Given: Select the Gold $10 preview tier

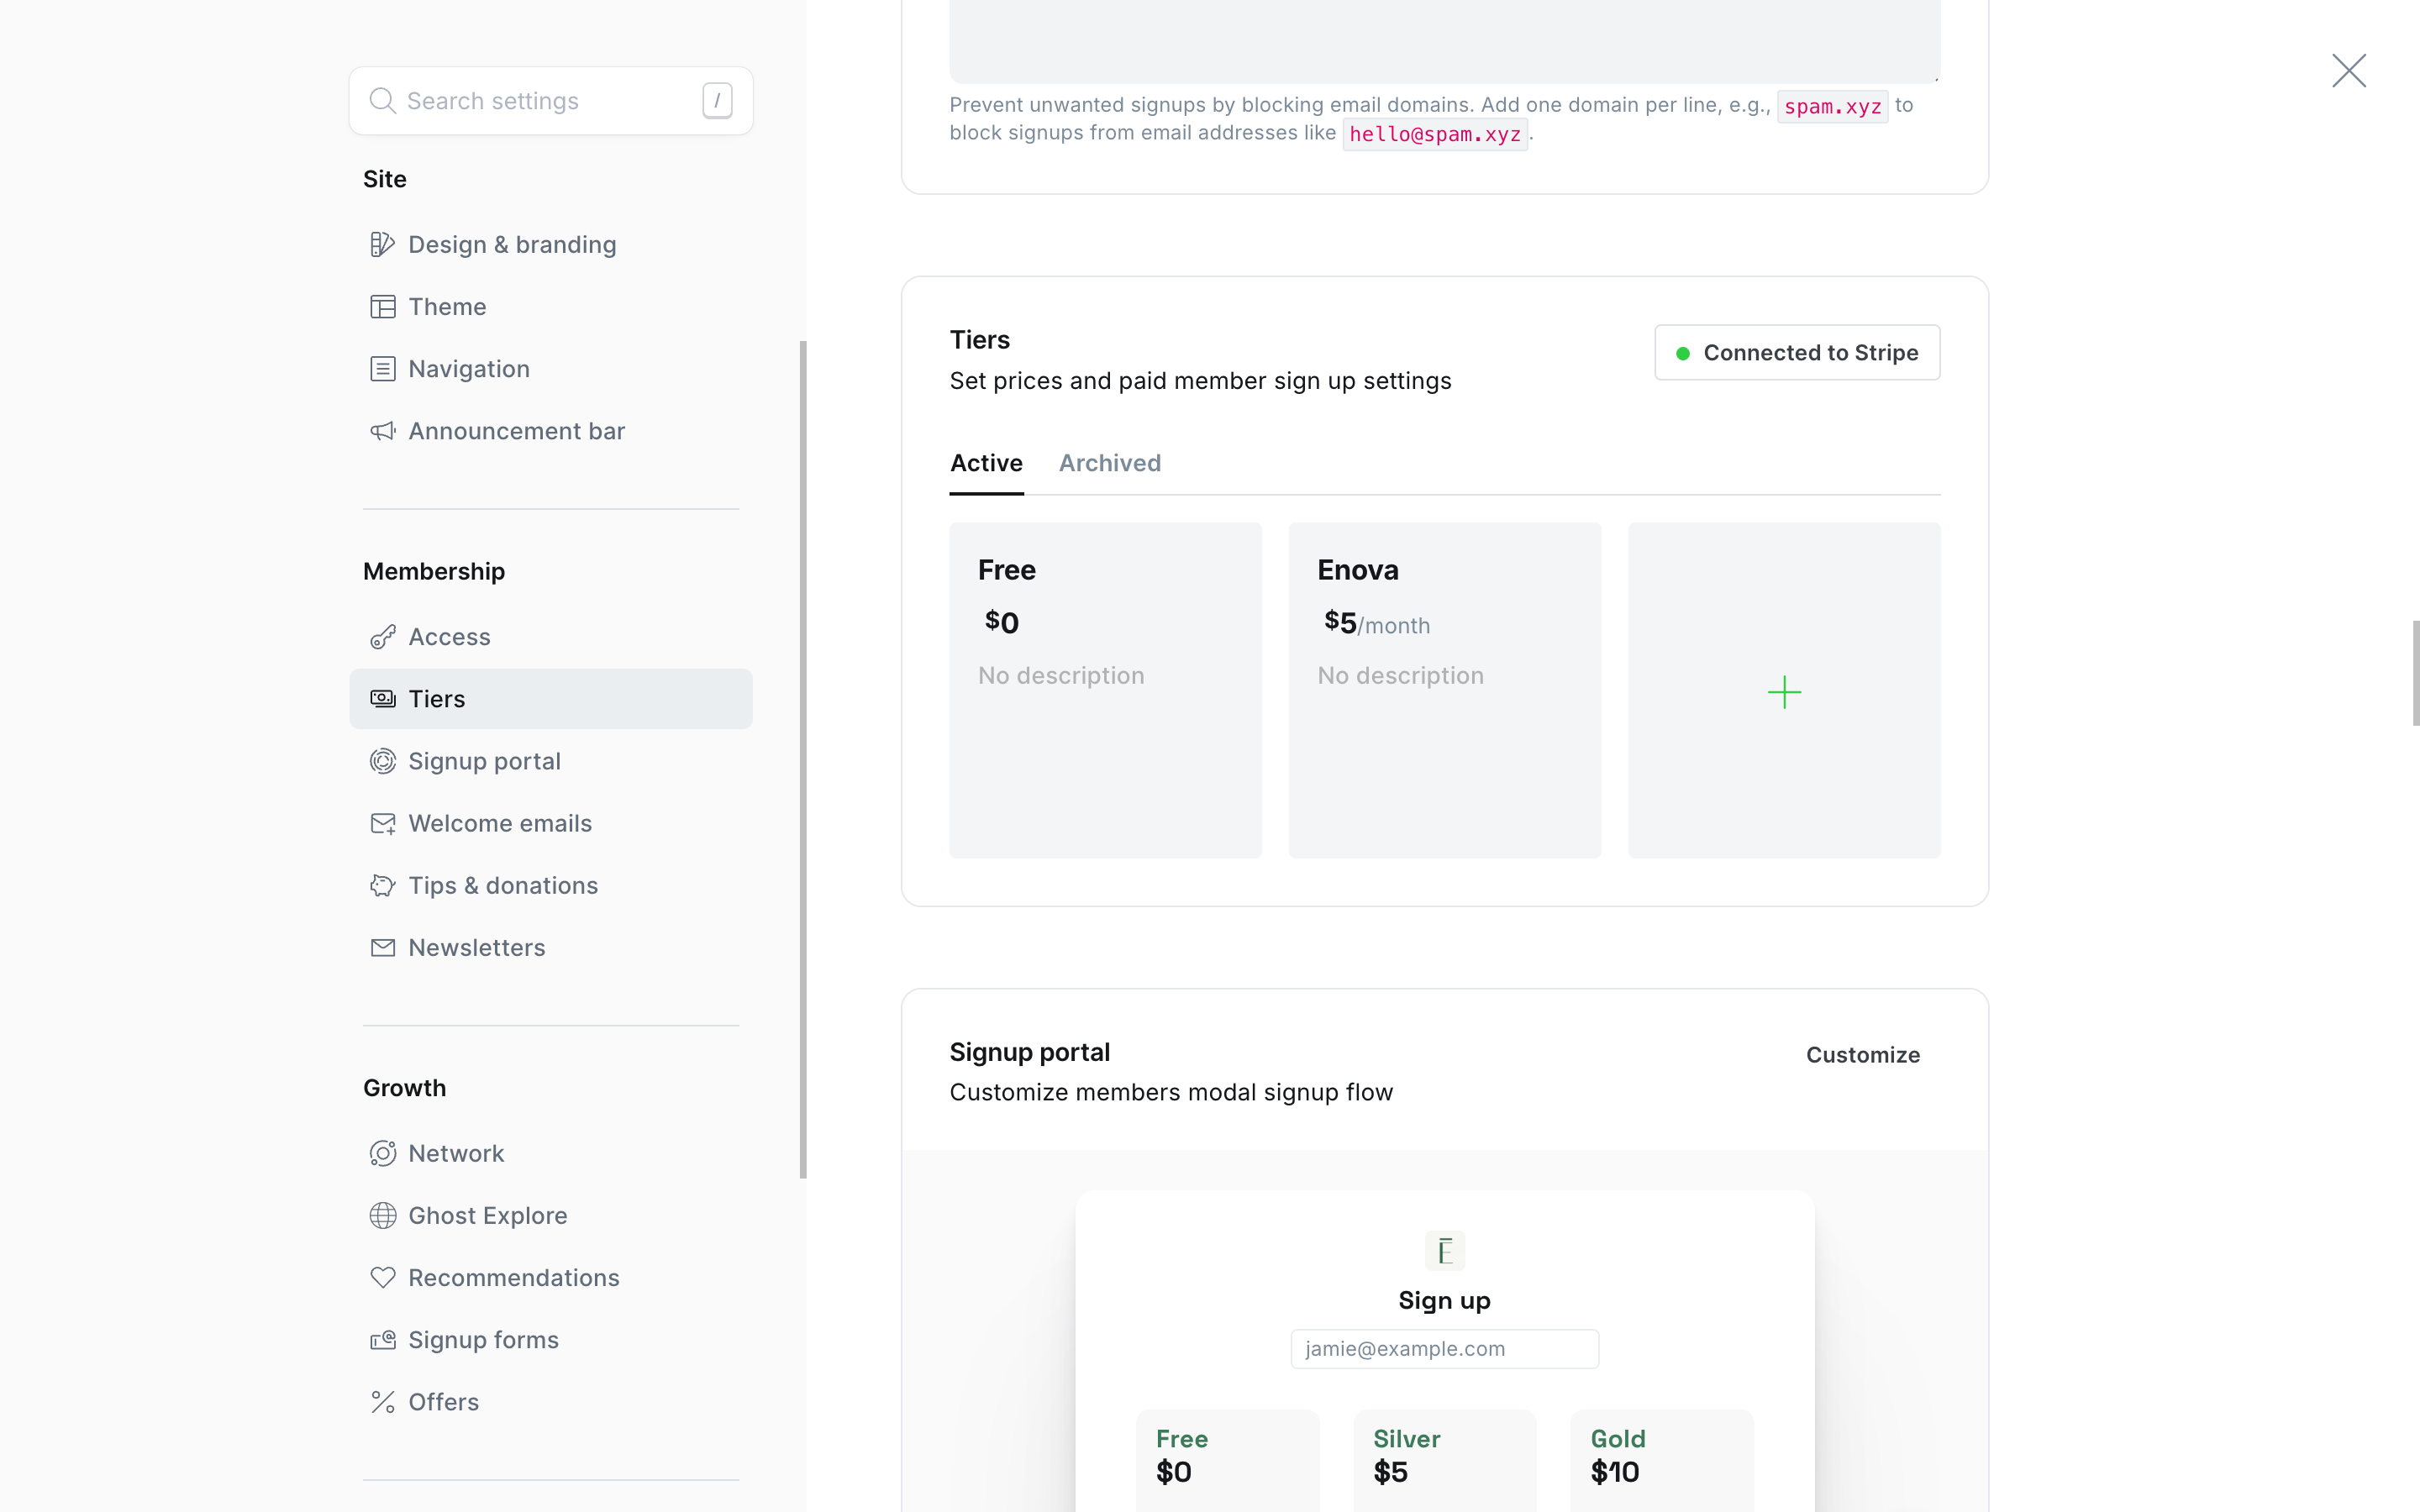Looking at the screenshot, I should point(1662,1460).
